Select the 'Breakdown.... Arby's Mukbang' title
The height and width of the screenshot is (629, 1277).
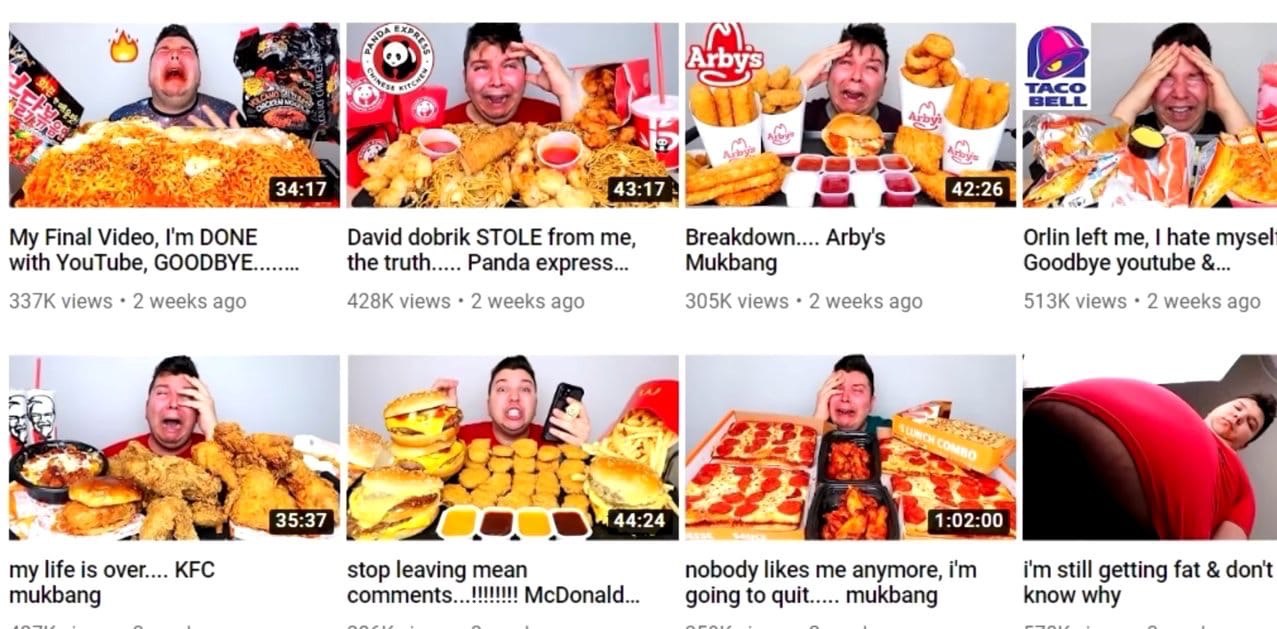point(785,250)
